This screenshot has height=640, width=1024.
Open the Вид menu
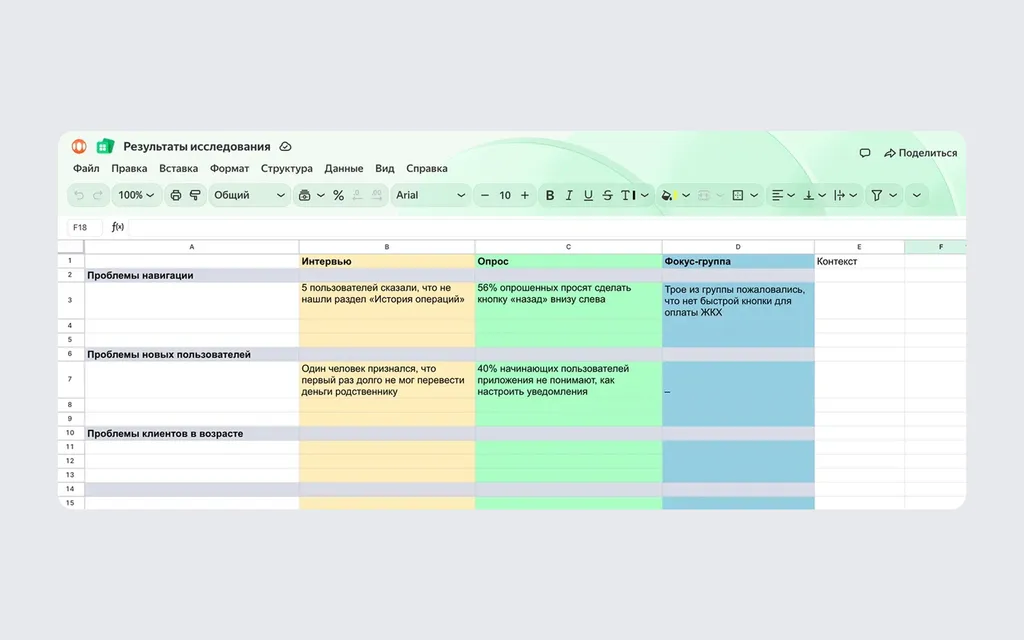pyautogui.click(x=385, y=168)
